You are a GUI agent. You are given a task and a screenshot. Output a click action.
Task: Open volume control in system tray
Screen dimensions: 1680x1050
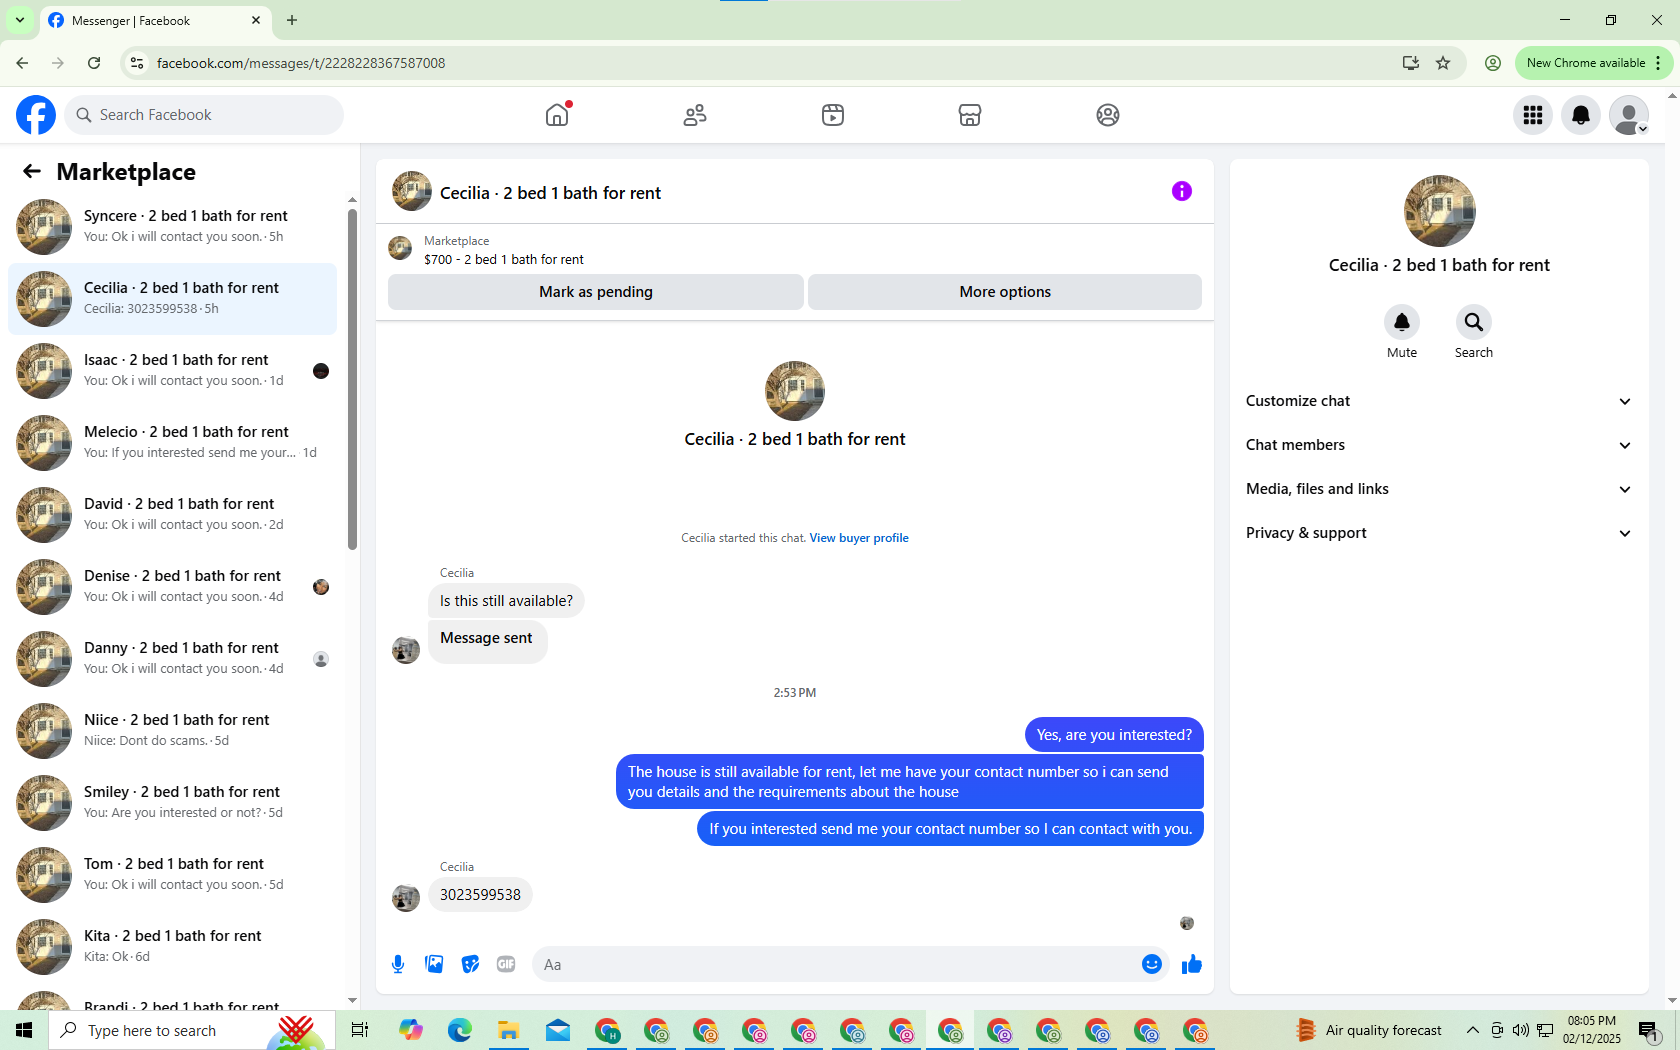(1521, 1030)
